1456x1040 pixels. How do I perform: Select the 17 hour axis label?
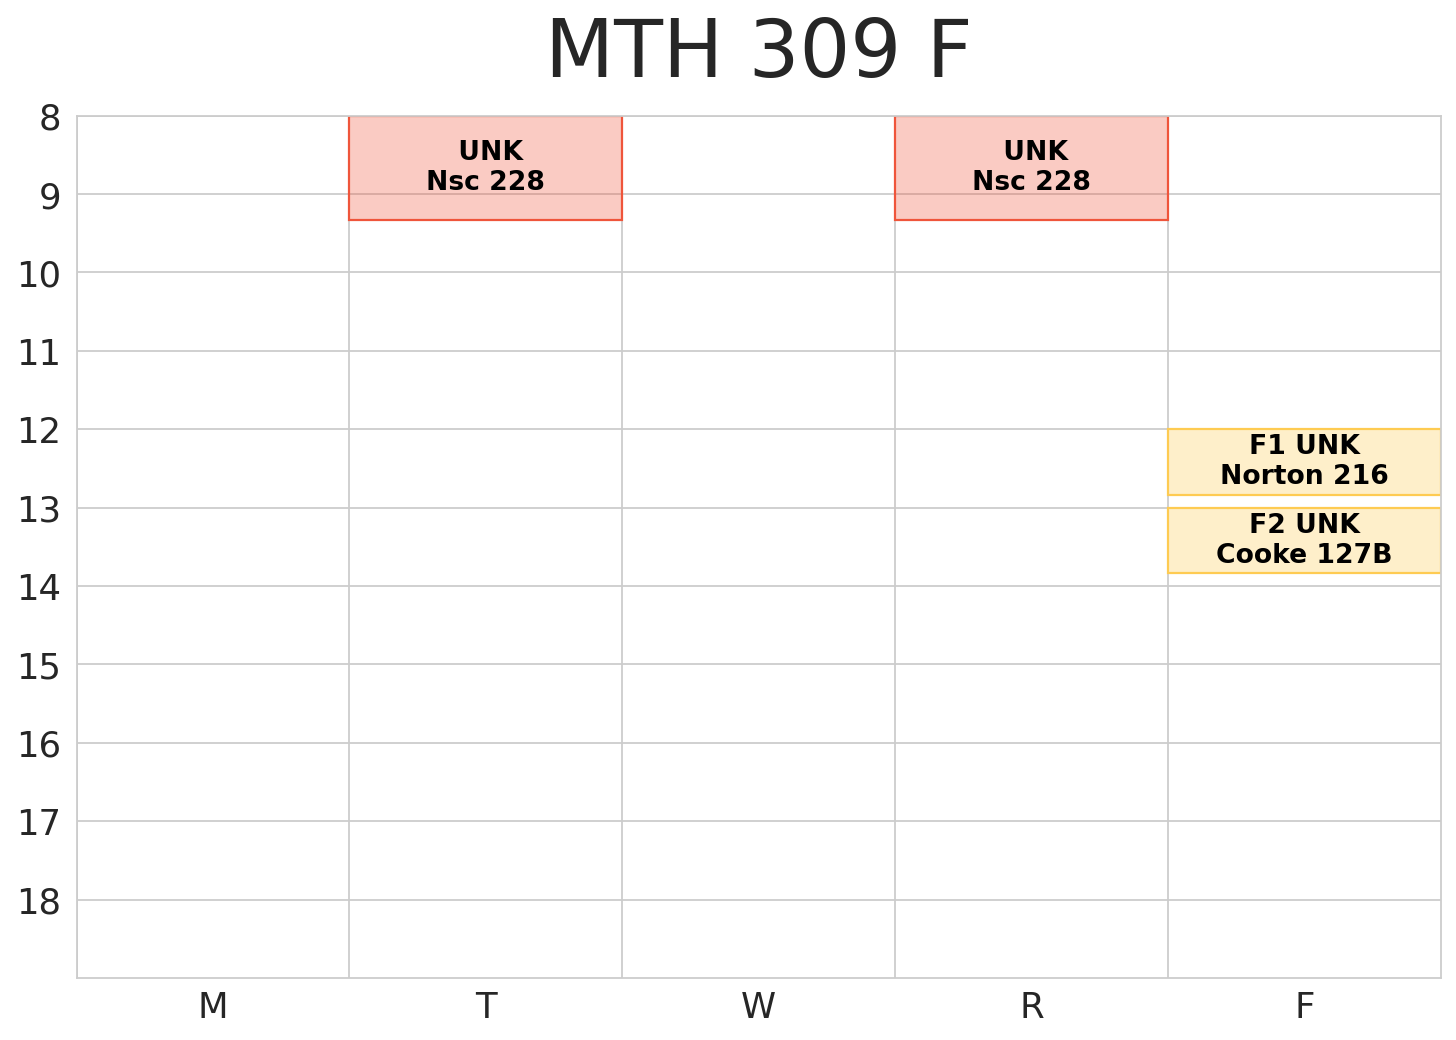(40, 824)
